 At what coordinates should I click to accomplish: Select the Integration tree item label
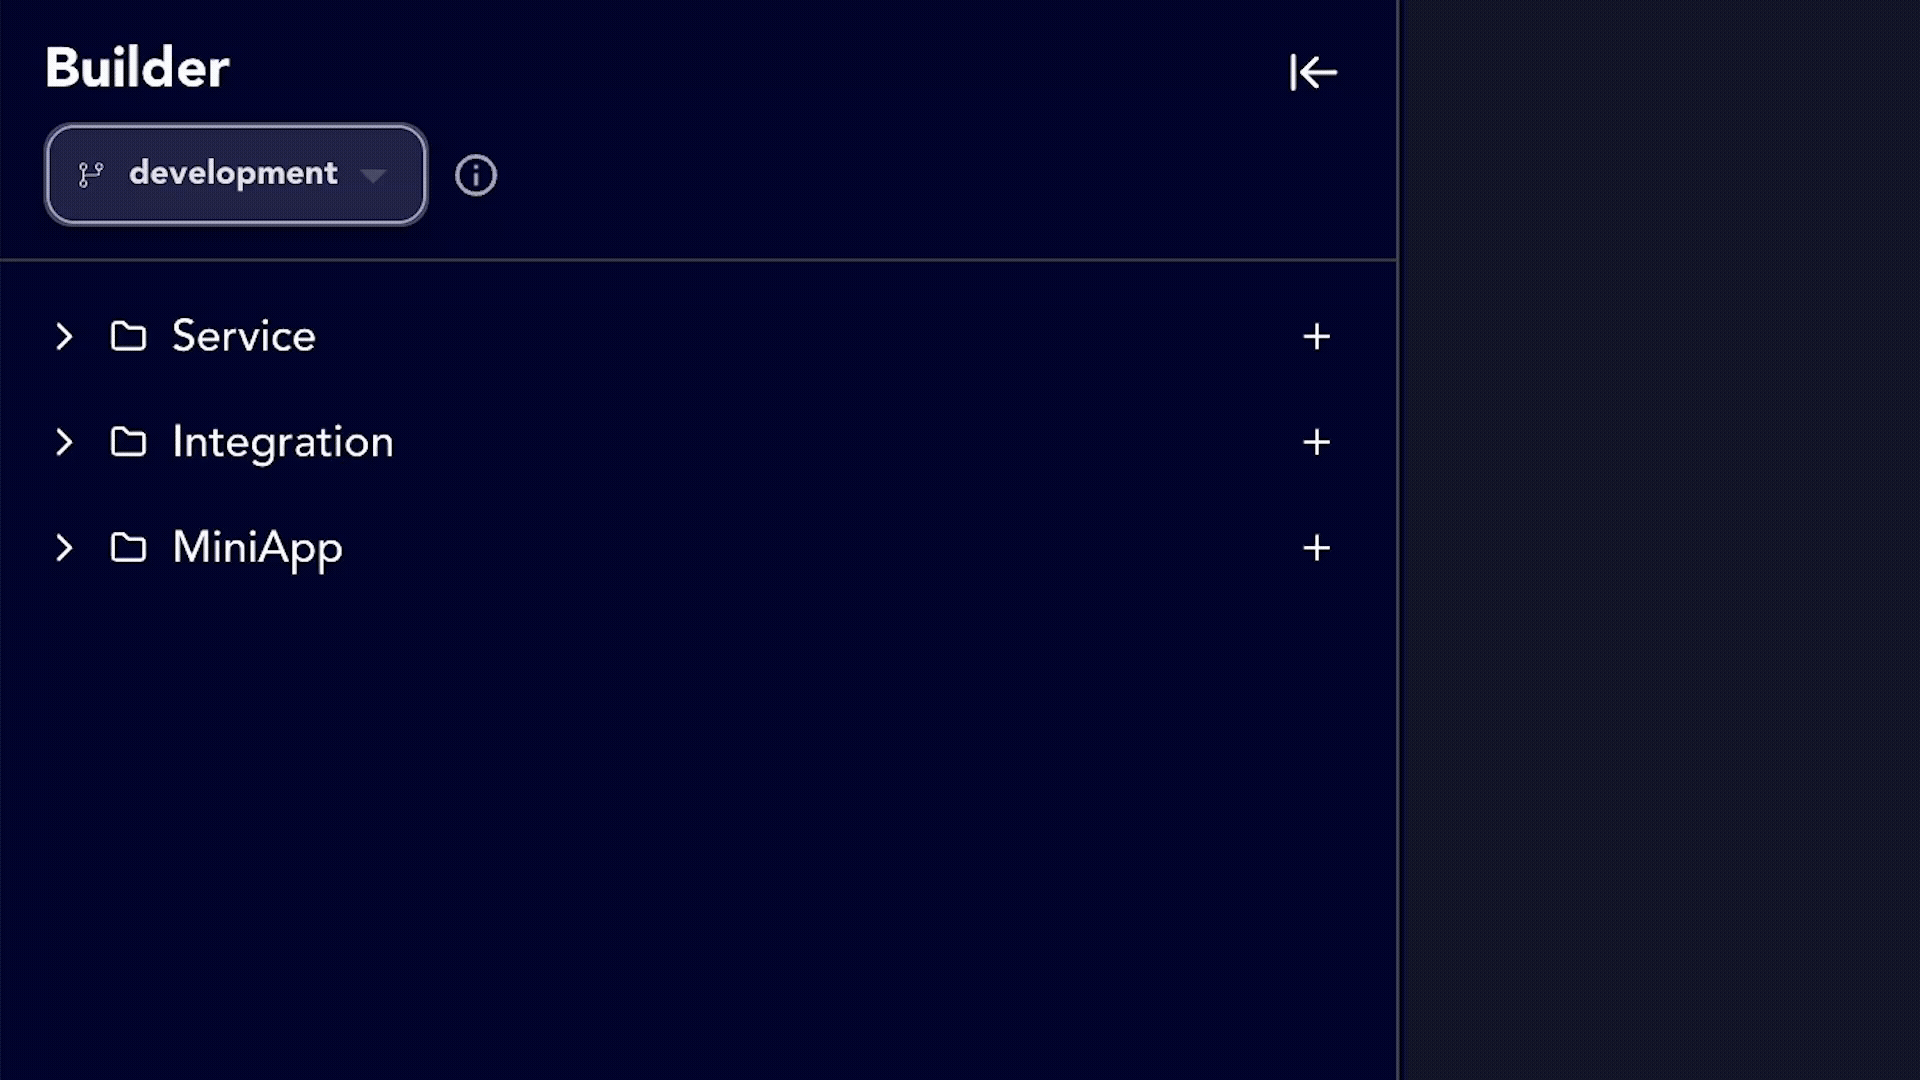tap(282, 442)
